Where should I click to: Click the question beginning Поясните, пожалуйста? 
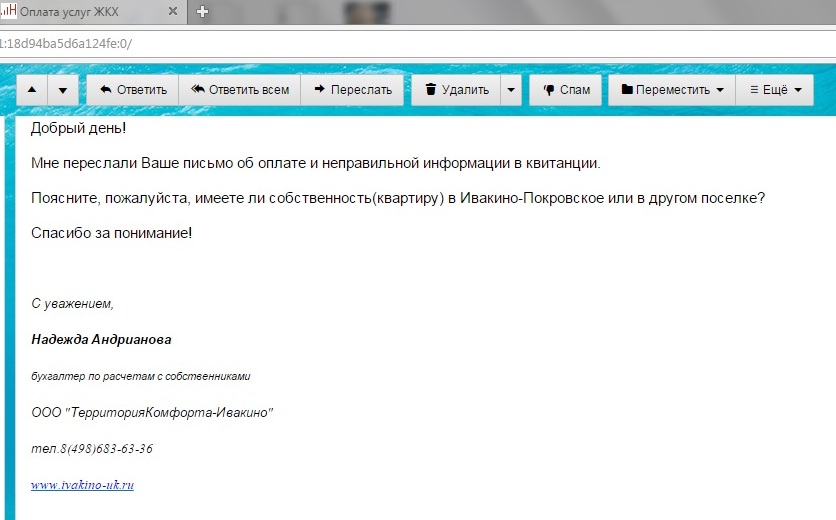click(x=398, y=198)
